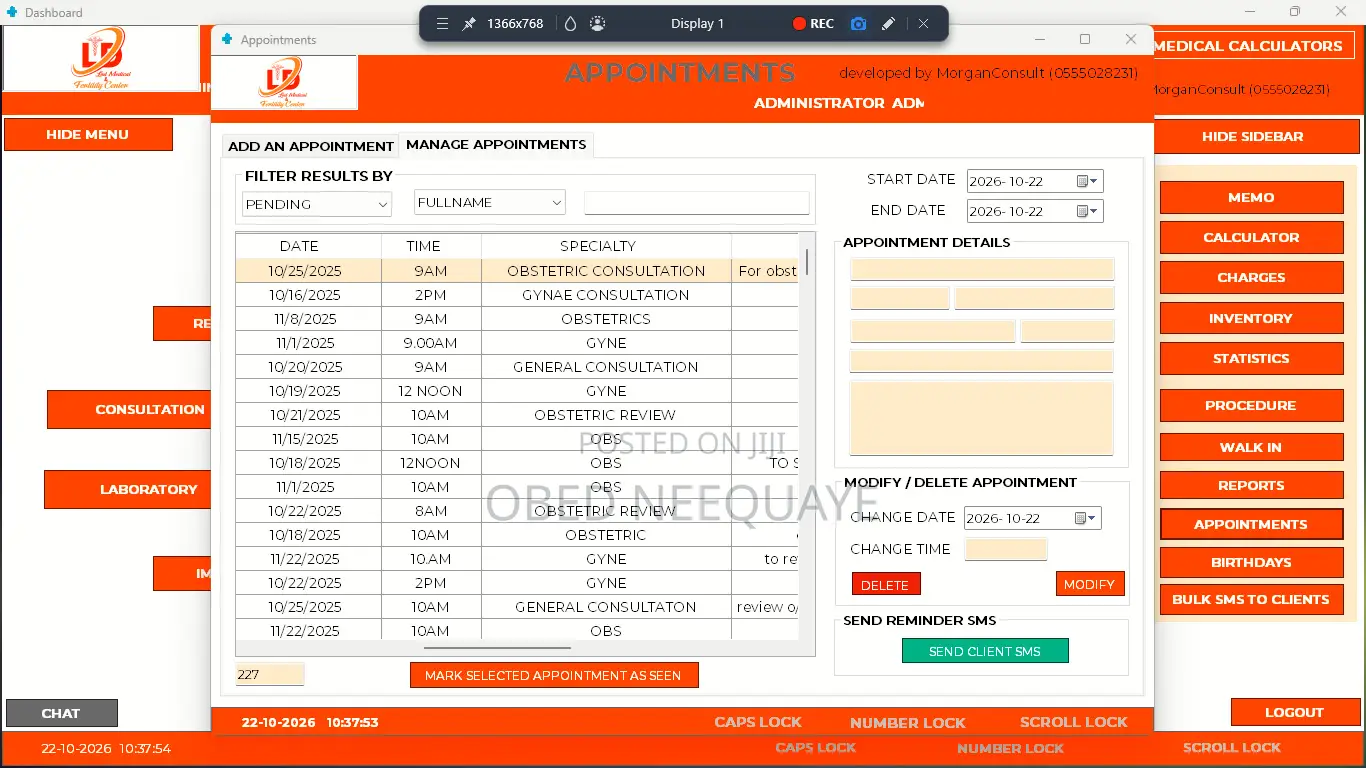Expand the FULLNAME filter field dropdown
Viewport: 1366px width, 768px height.
(x=558, y=202)
